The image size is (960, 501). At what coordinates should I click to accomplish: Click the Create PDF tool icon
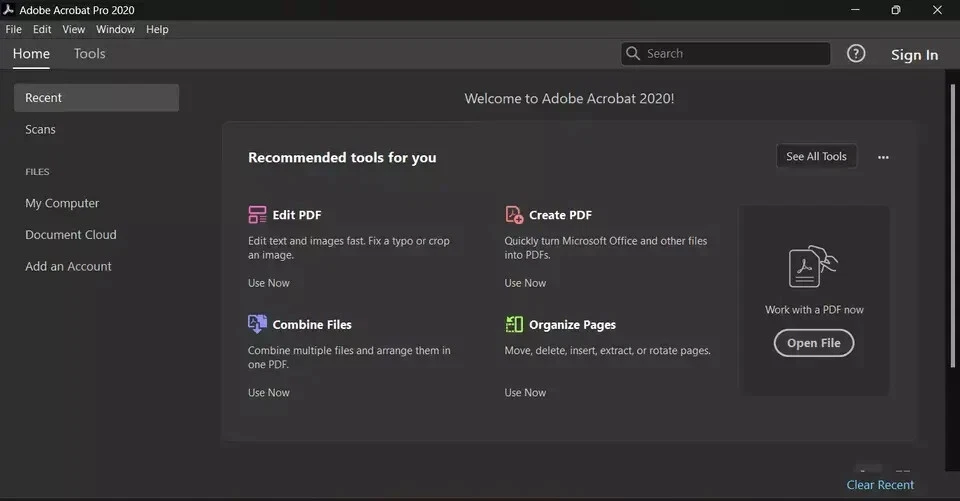point(514,214)
